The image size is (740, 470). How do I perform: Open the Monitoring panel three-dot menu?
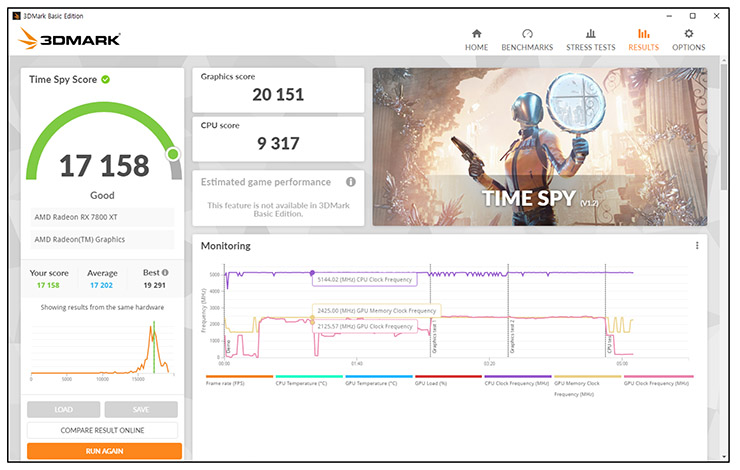(697, 246)
